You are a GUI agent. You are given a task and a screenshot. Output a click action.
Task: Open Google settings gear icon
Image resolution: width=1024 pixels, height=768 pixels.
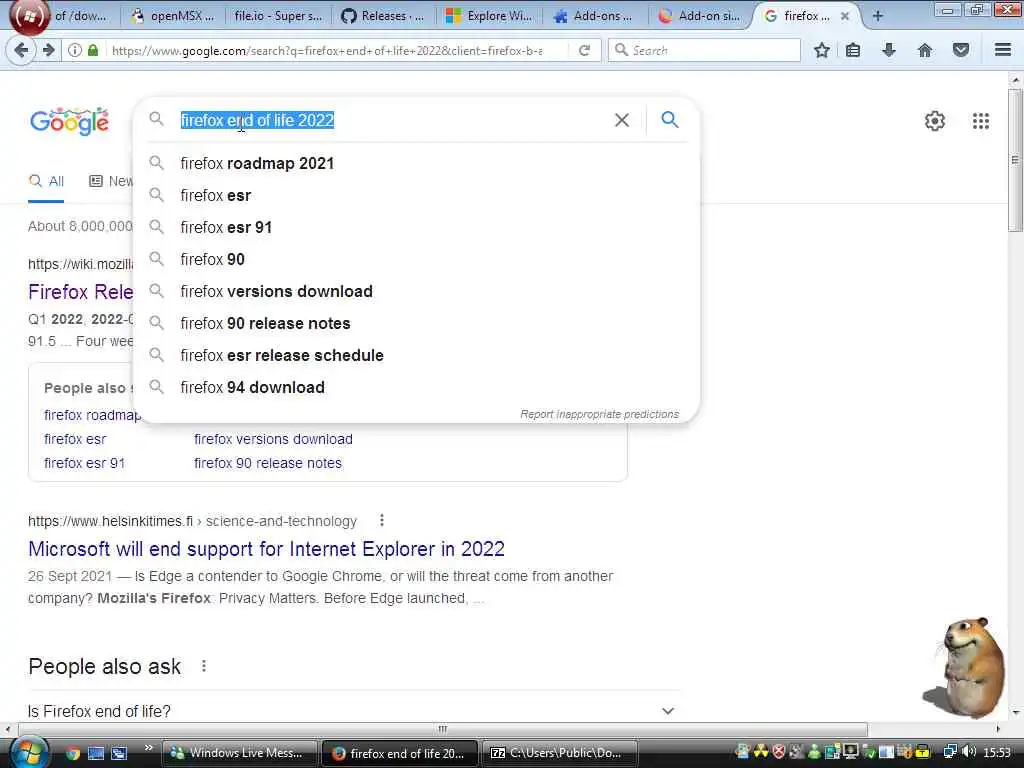(x=935, y=121)
